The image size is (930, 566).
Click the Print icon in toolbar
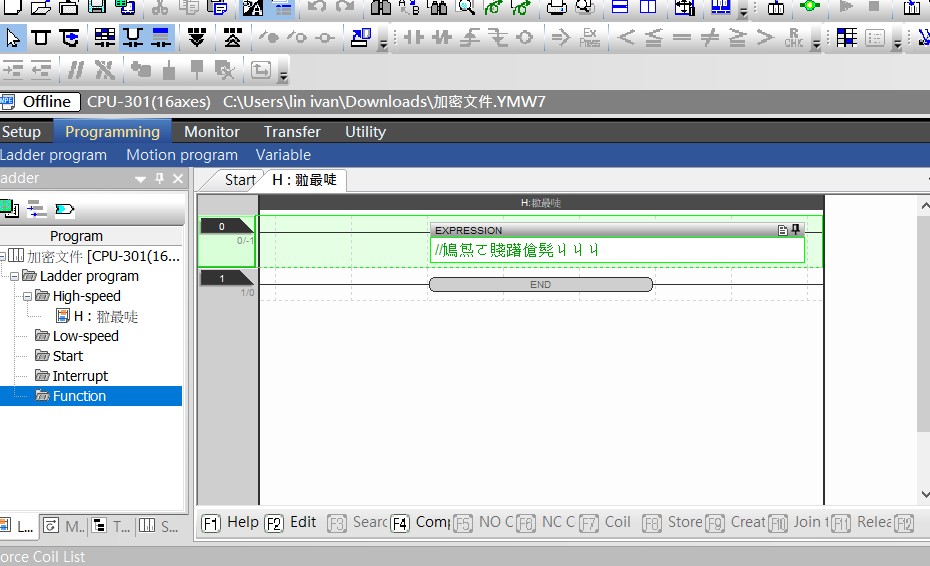pyautogui.click(x=556, y=8)
